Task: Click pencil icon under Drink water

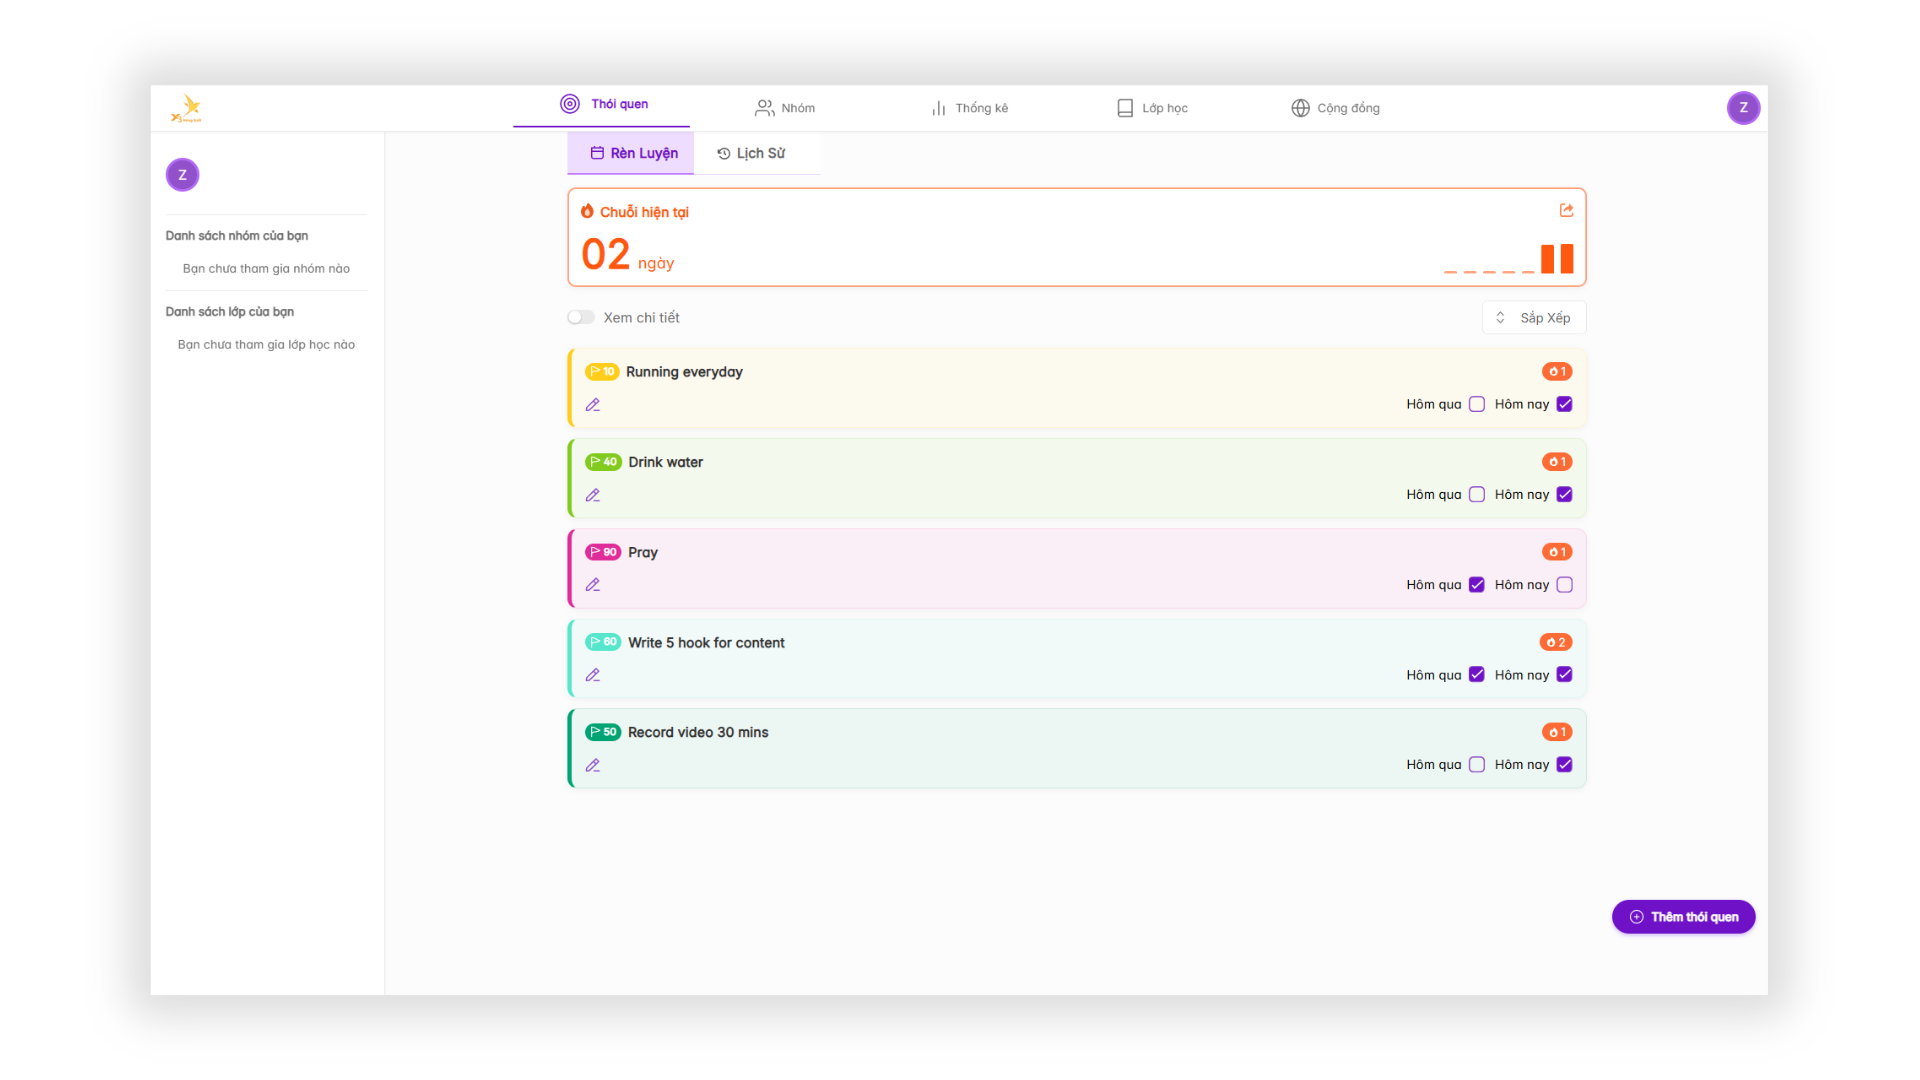Action: pos(593,495)
